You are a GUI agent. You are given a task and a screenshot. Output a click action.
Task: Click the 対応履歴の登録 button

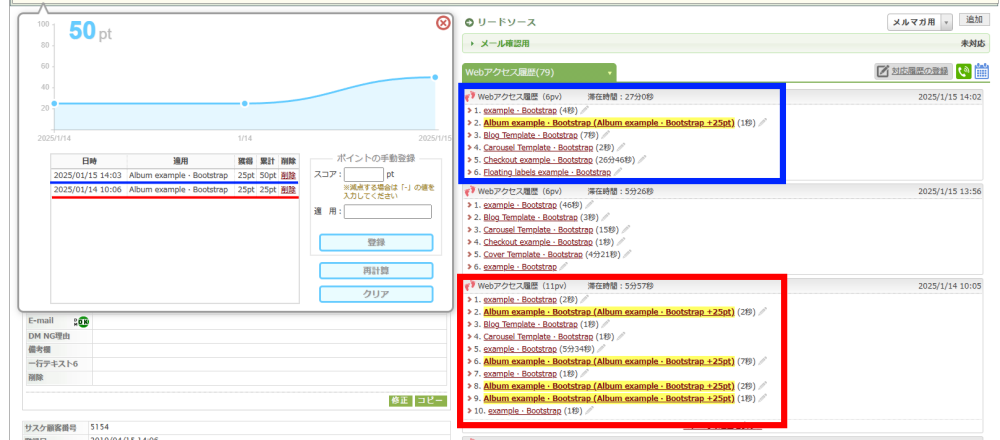912,71
